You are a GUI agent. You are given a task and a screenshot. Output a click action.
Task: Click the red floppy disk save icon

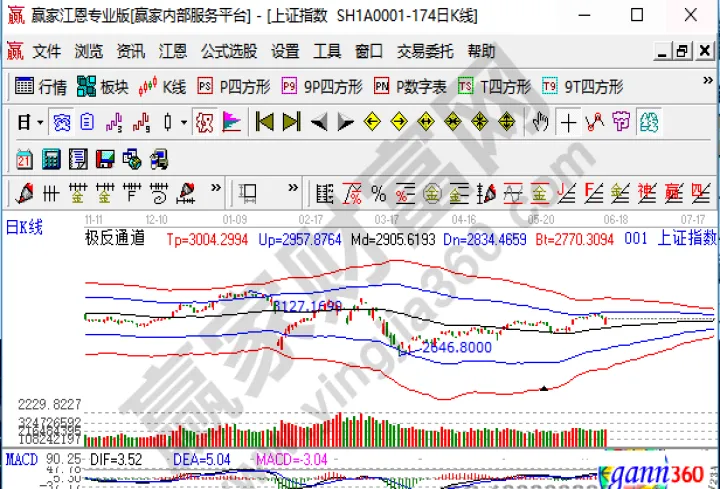pyautogui.click(x=105, y=159)
